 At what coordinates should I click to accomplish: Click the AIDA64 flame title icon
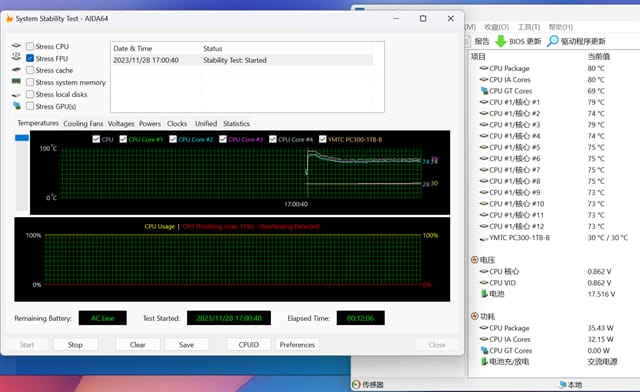9,18
